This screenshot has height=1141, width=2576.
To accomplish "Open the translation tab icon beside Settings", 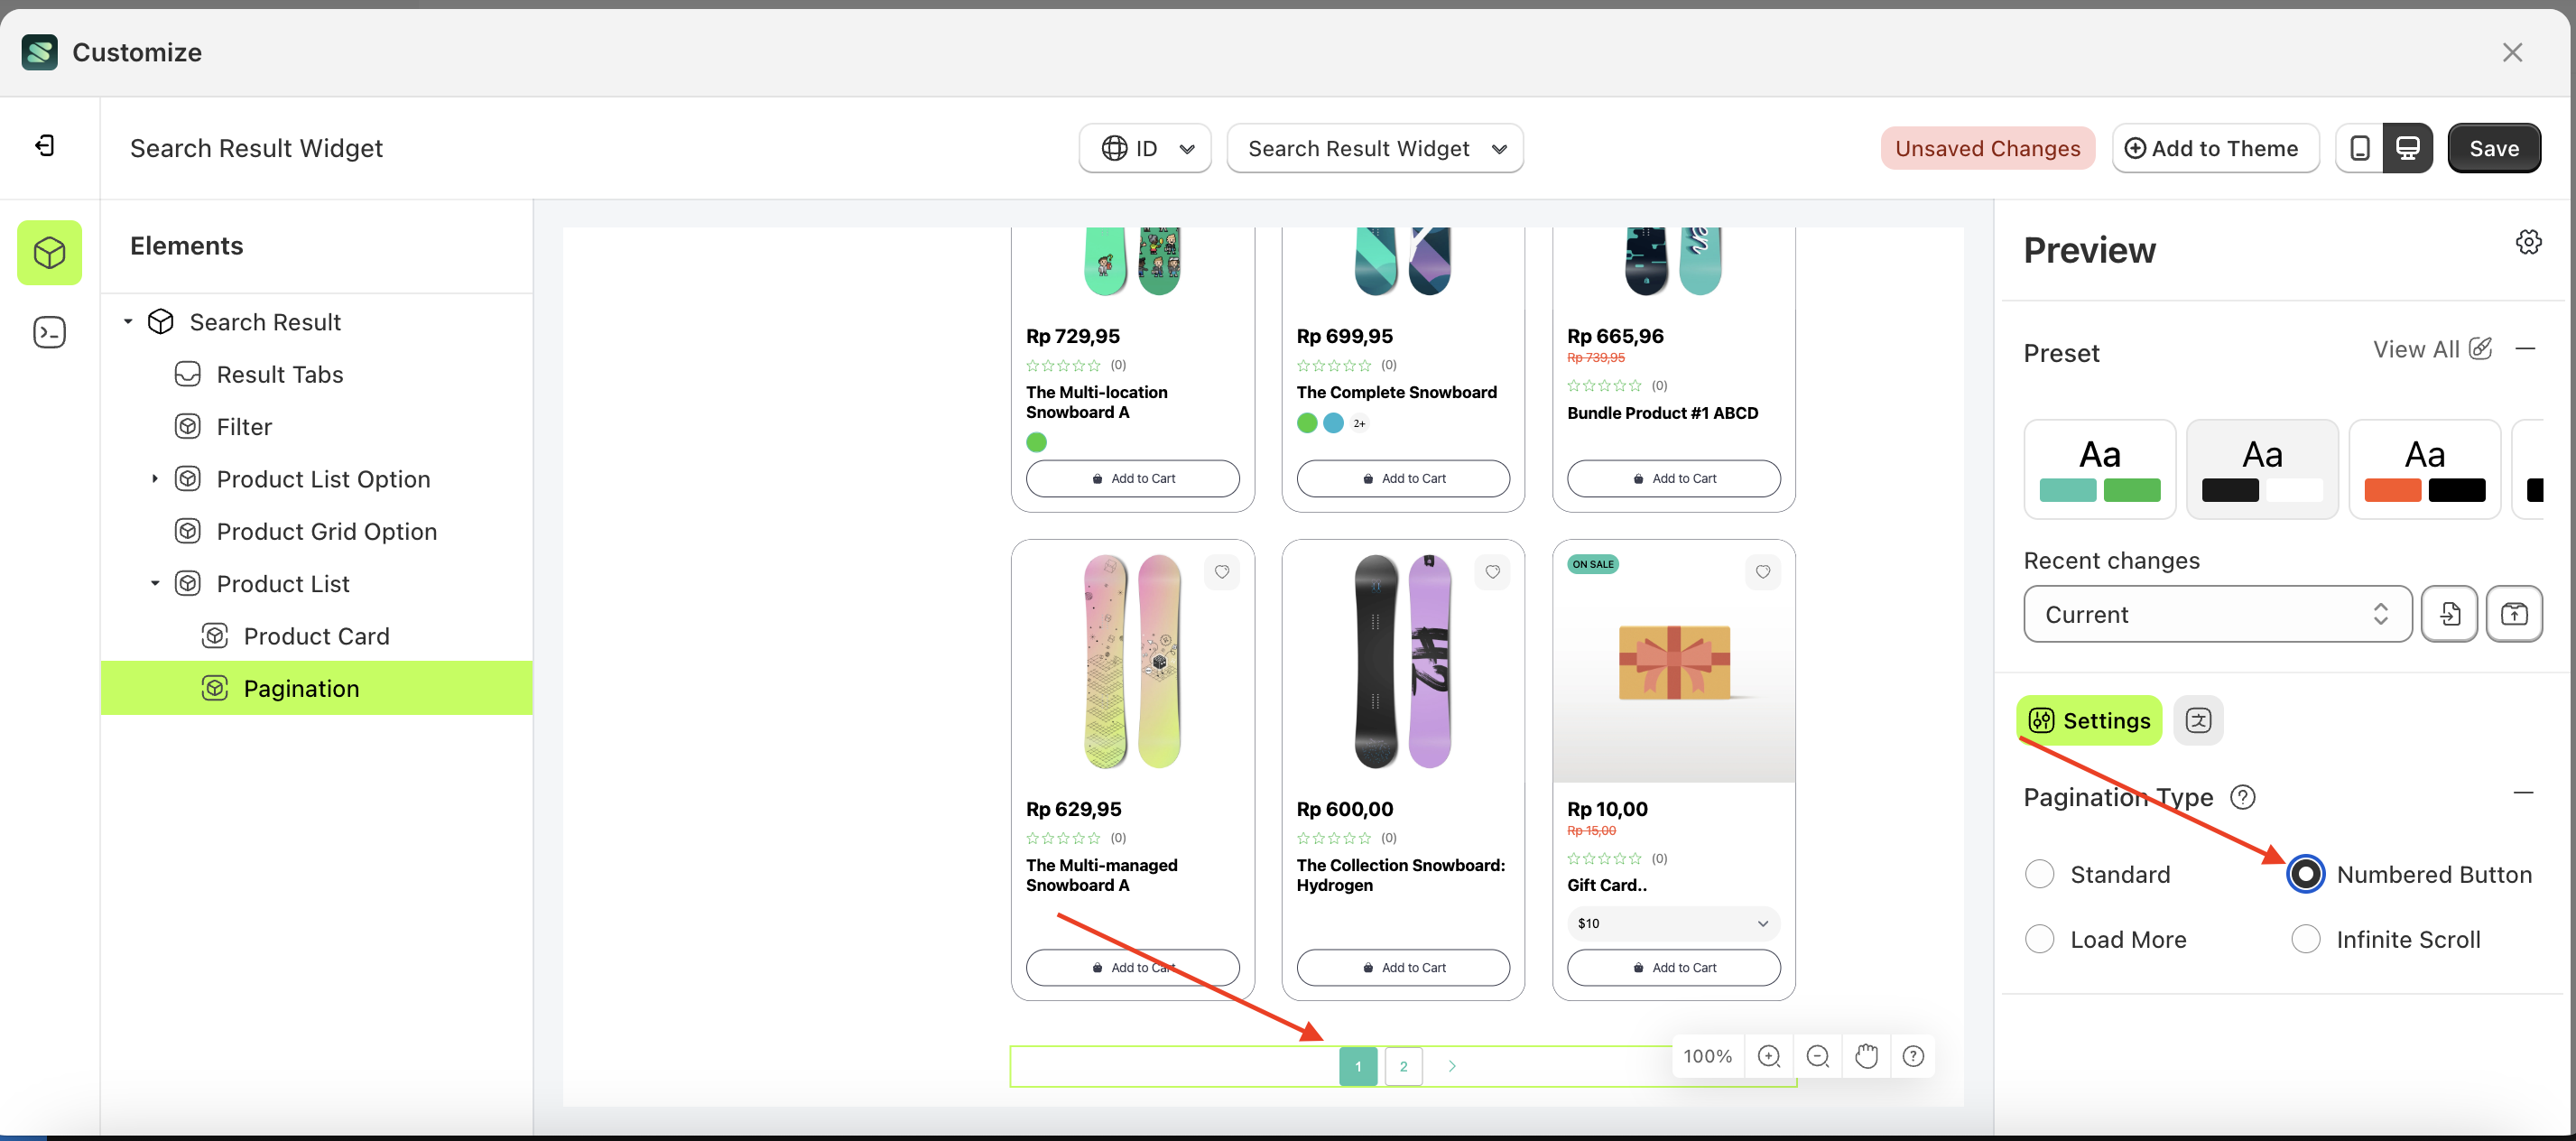I will (2198, 720).
